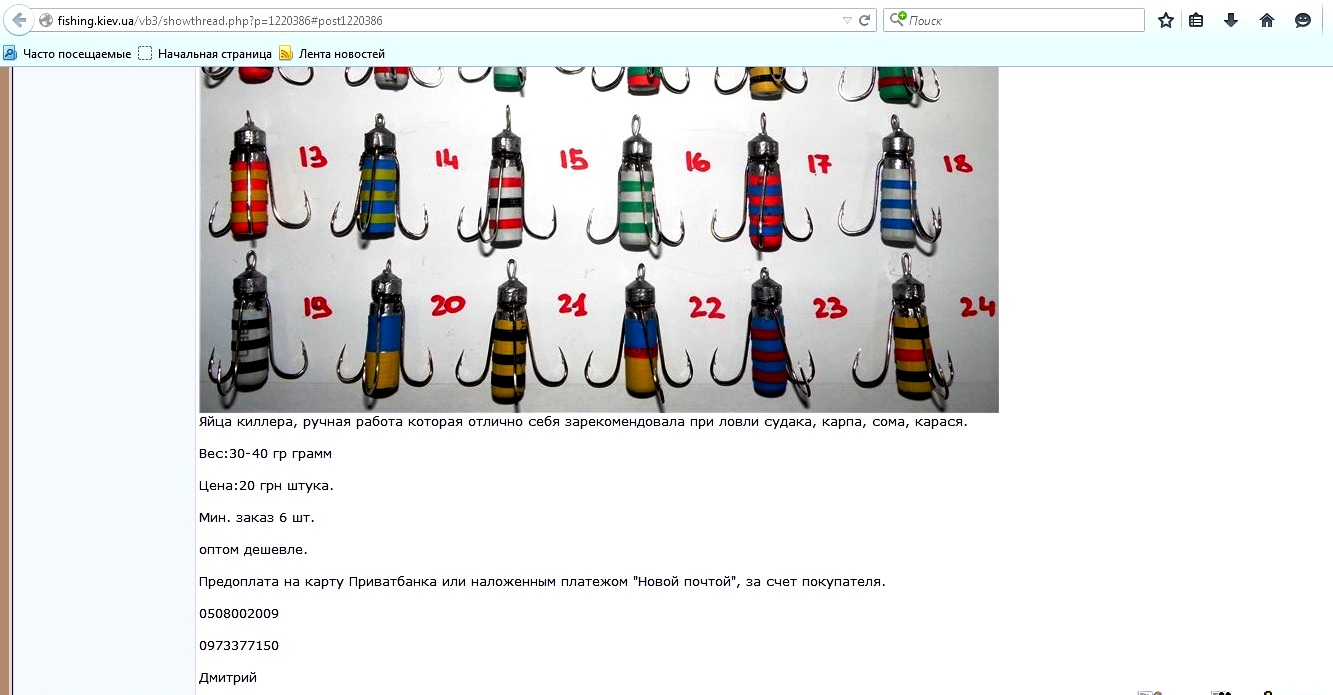Open the search engine selector icon
This screenshot has width=1333, height=695.
(x=899, y=20)
